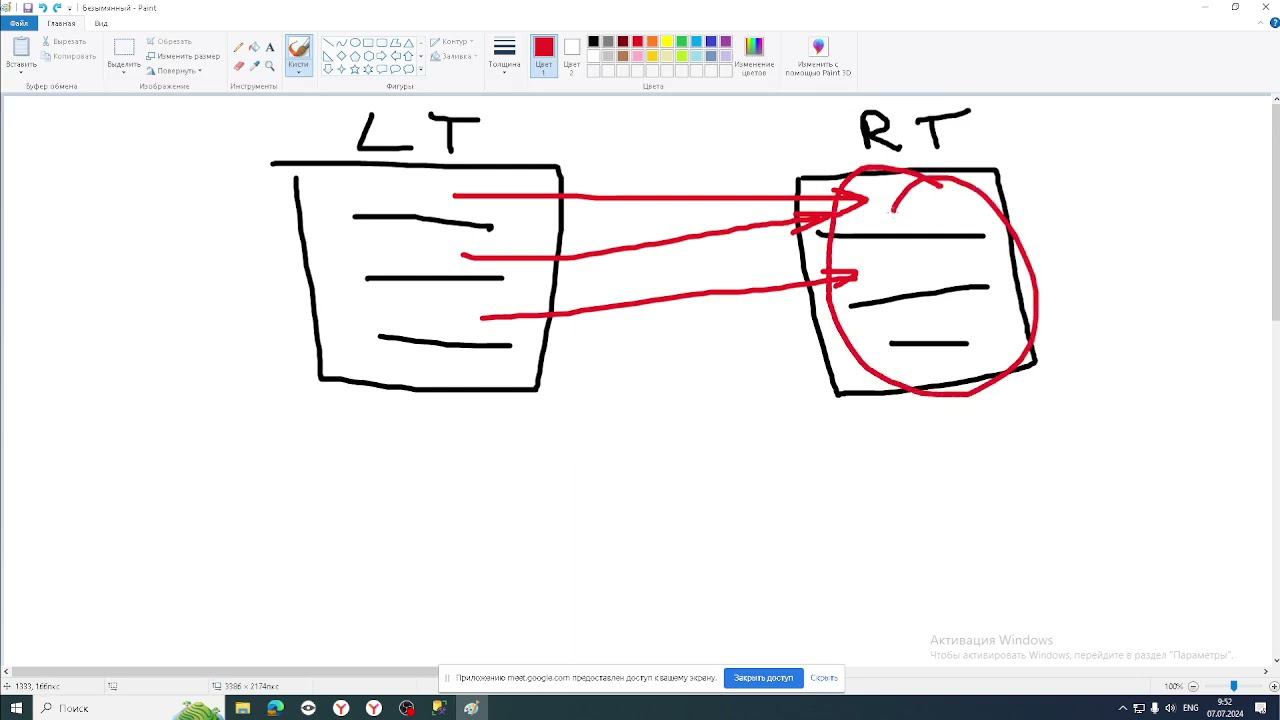This screenshot has height=720, width=1280.
Task: Open Resize (Изменить размер) dialog
Action: point(183,56)
